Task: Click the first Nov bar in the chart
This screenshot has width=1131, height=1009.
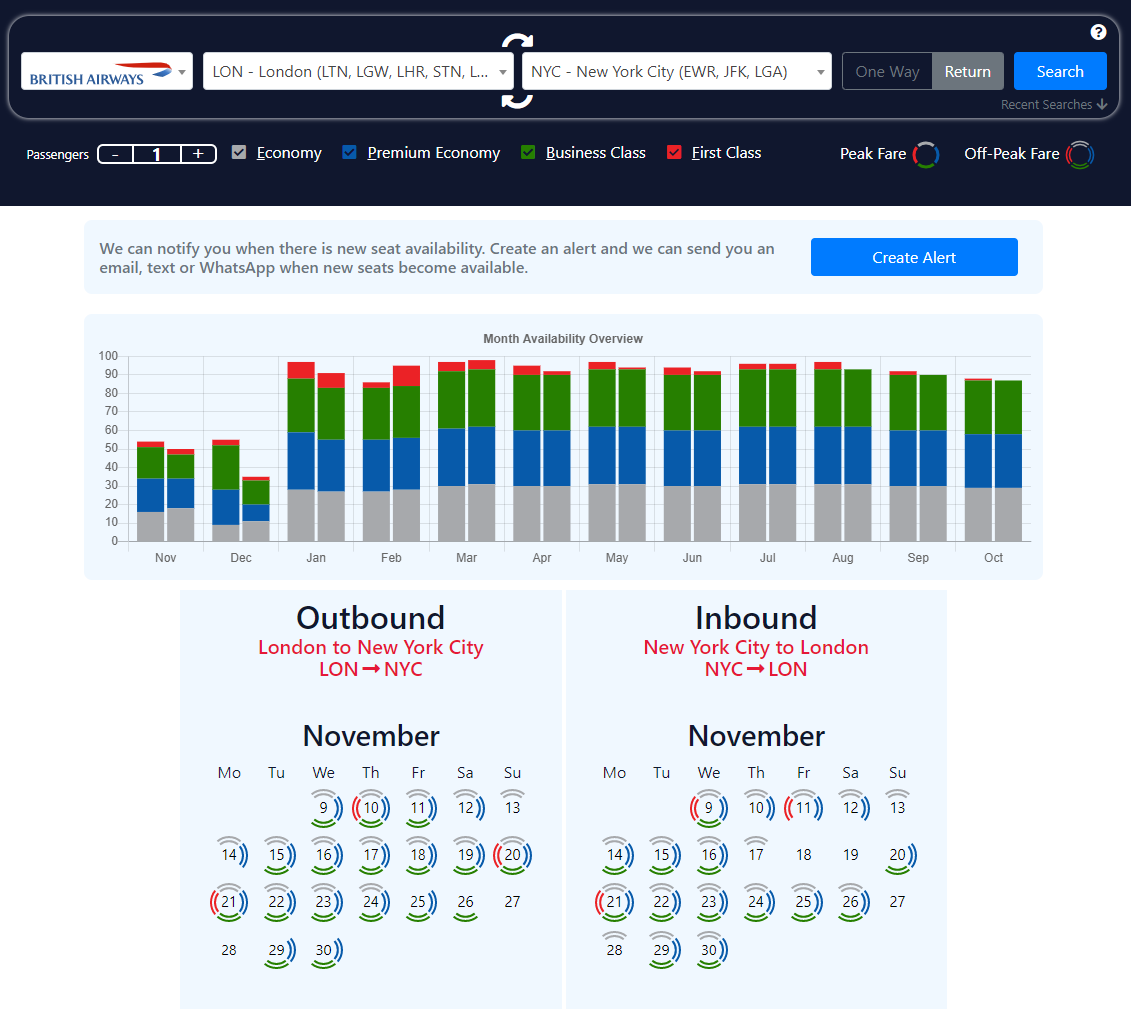Action: pos(151,491)
